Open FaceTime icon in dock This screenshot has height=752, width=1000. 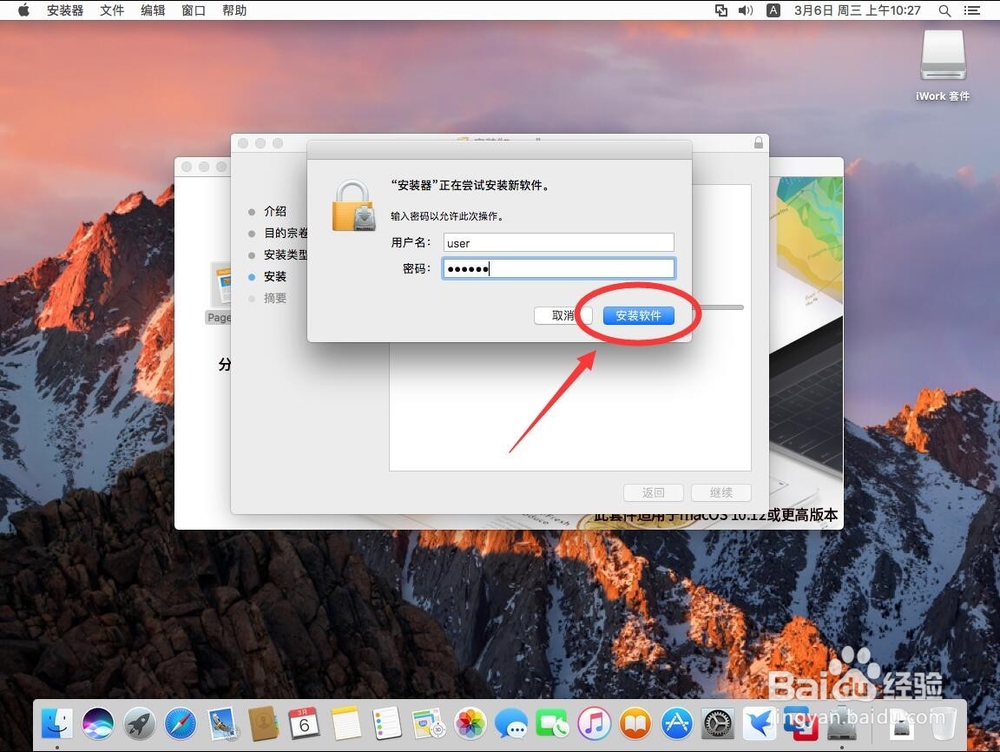tap(552, 723)
